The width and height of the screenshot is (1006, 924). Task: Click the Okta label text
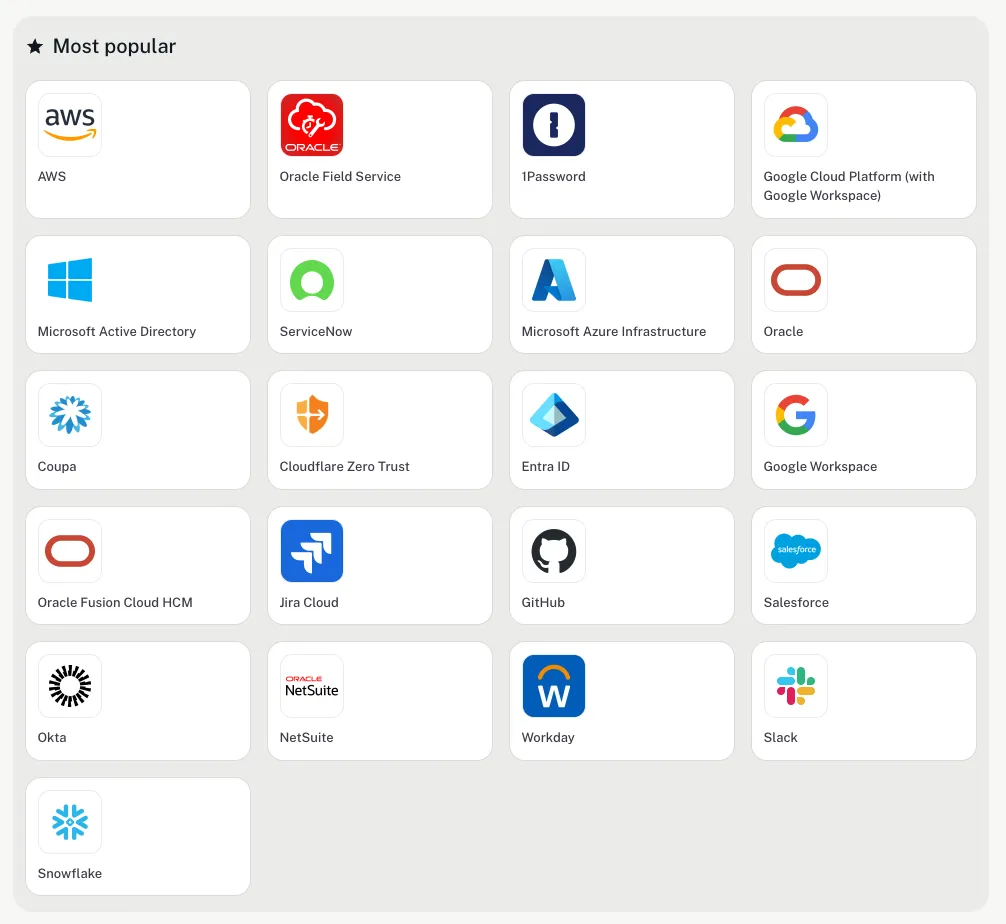[x=52, y=737]
